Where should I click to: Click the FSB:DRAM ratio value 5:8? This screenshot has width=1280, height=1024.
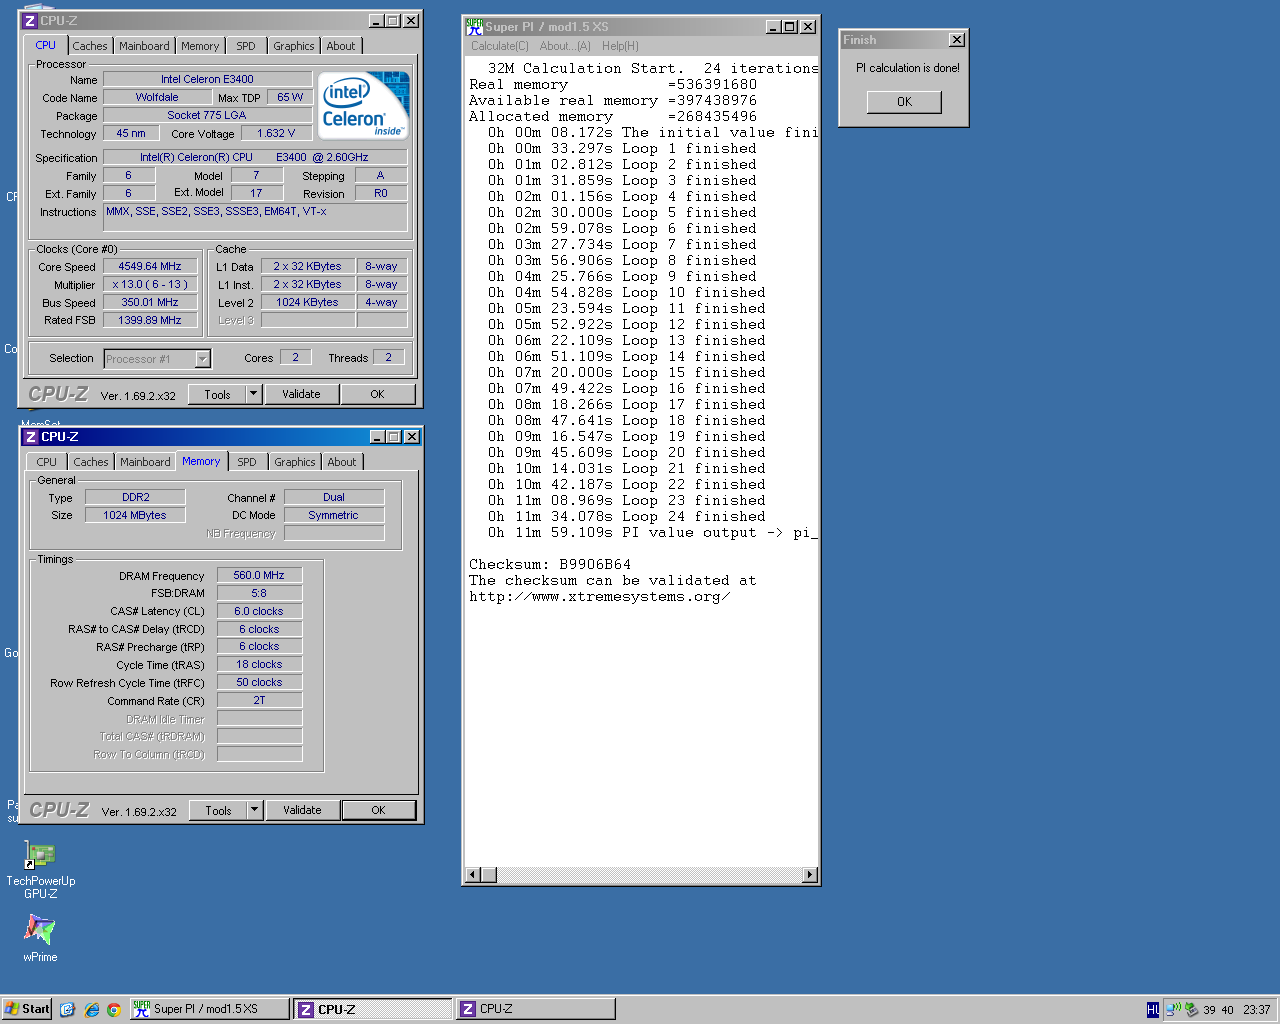259,593
